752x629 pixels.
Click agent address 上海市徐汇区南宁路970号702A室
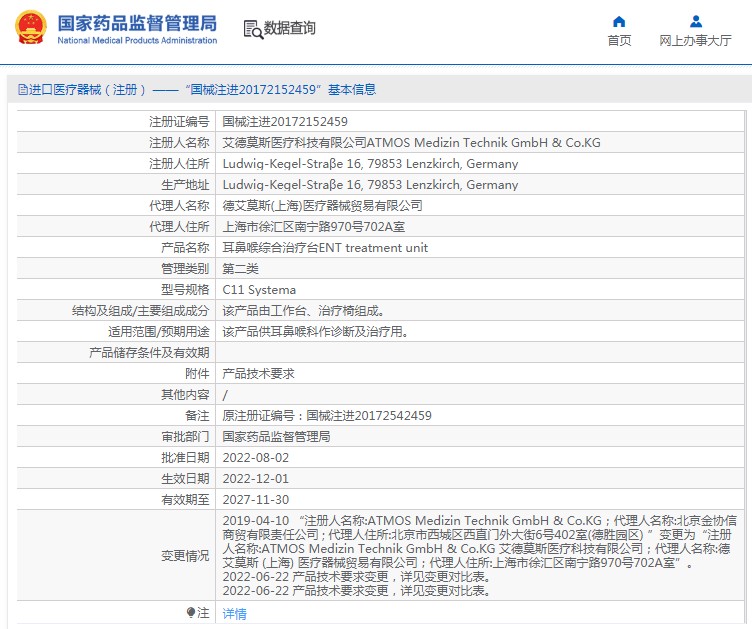[314, 227]
